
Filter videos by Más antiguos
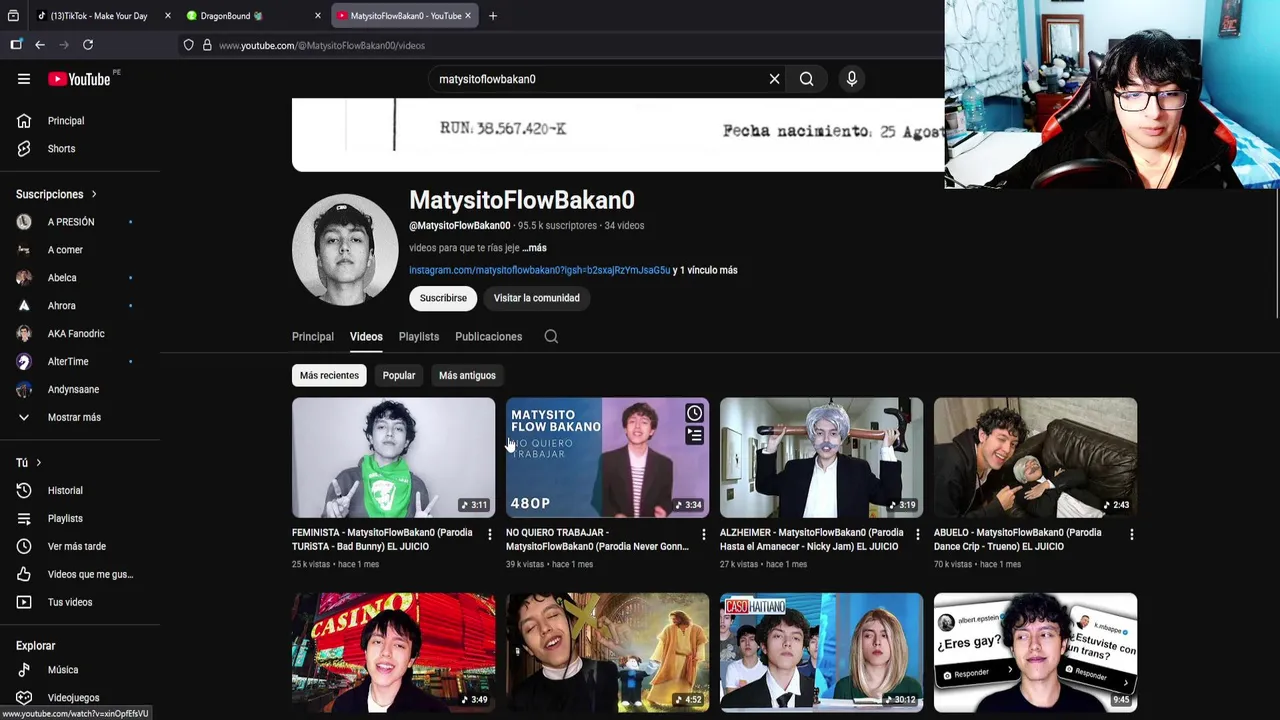(x=467, y=376)
